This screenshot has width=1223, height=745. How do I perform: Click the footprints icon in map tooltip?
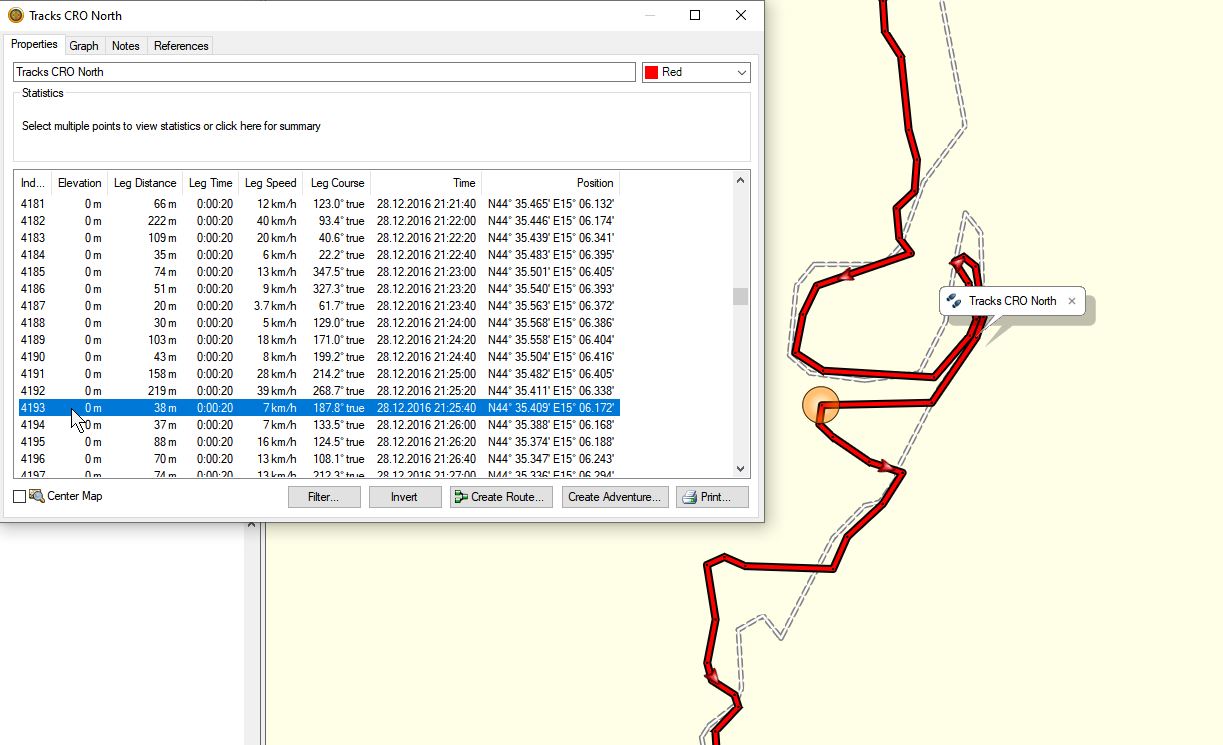954,301
